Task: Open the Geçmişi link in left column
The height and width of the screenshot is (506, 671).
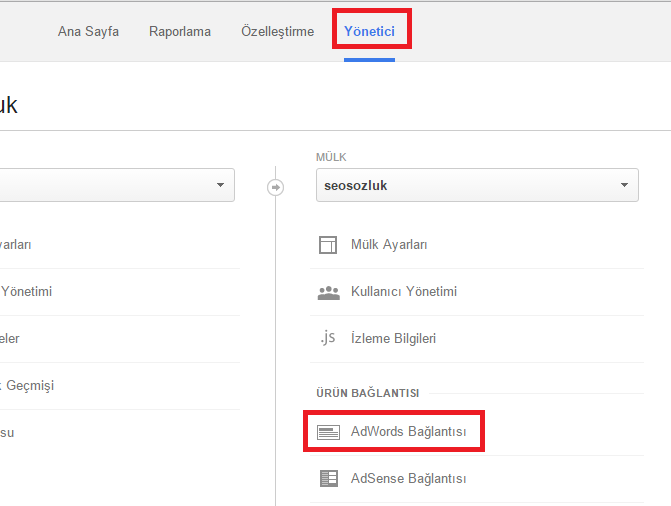Action: pyautogui.click(x=27, y=385)
